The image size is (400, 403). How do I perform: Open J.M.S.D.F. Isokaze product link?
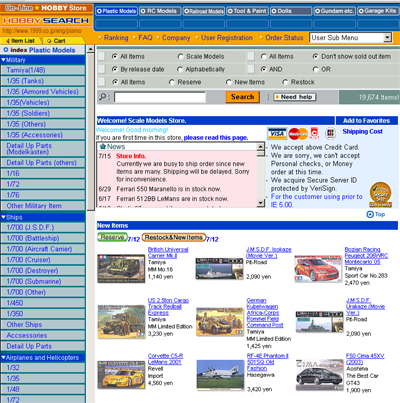click(x=269, y=252)
